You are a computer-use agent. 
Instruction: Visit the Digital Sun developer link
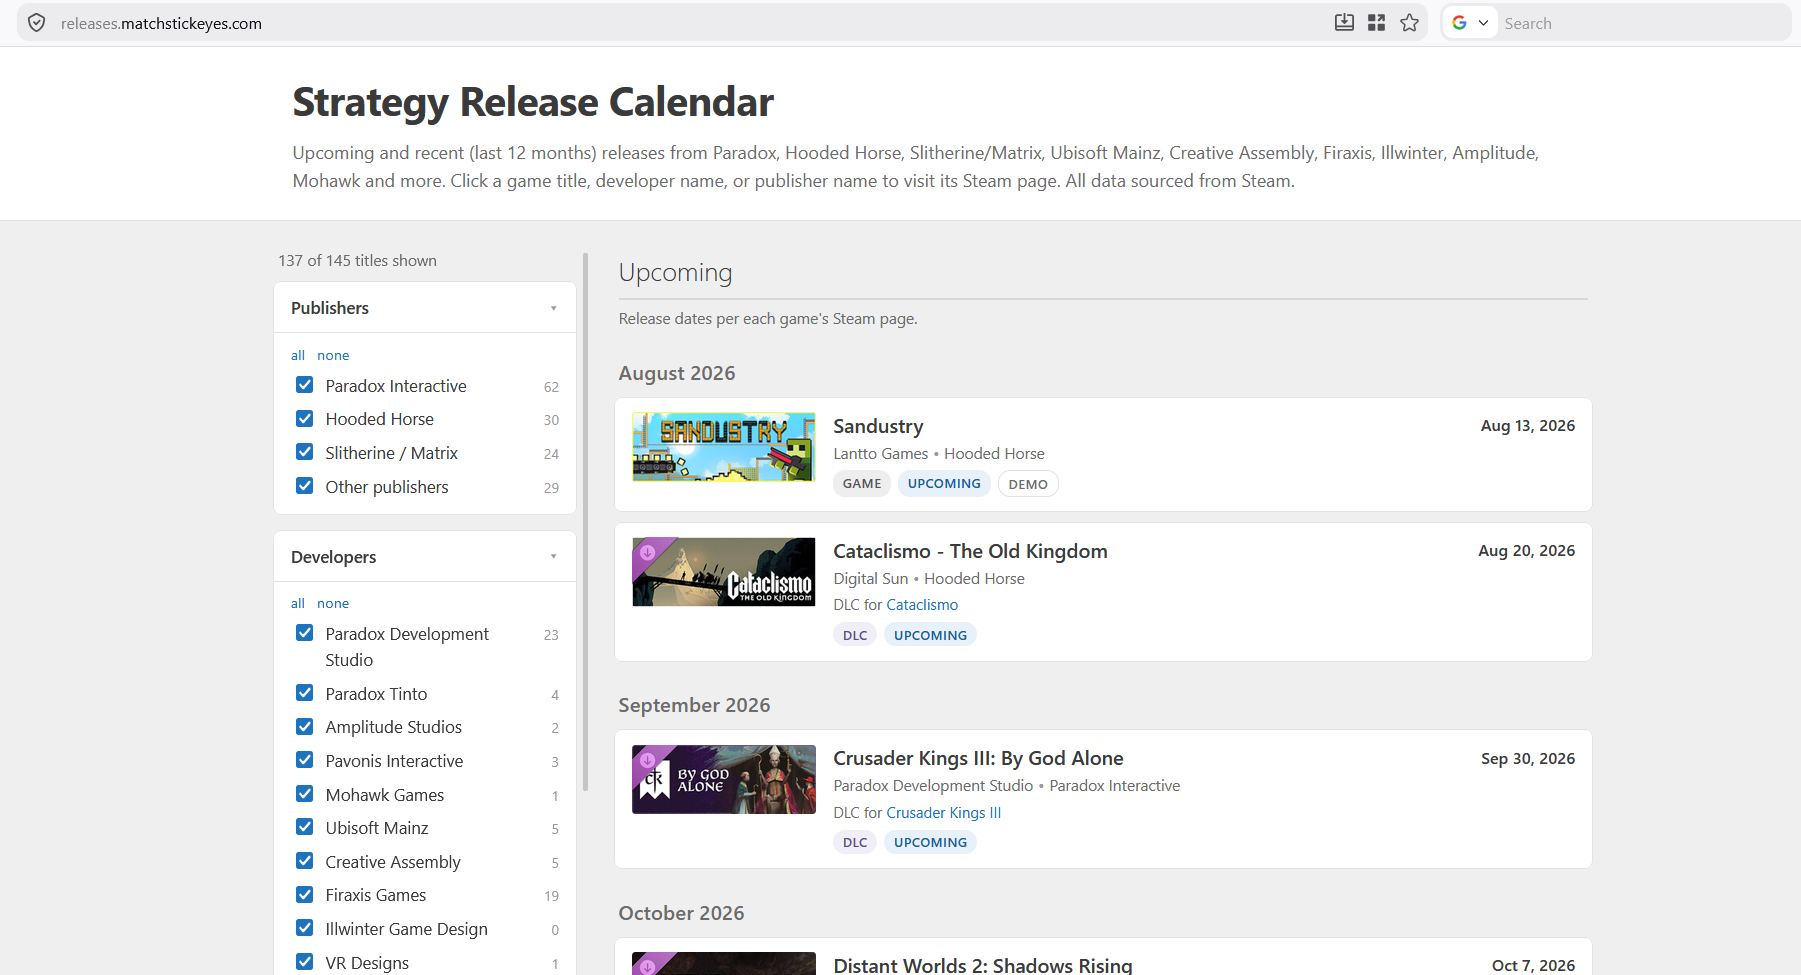click(x=871, y=579)
